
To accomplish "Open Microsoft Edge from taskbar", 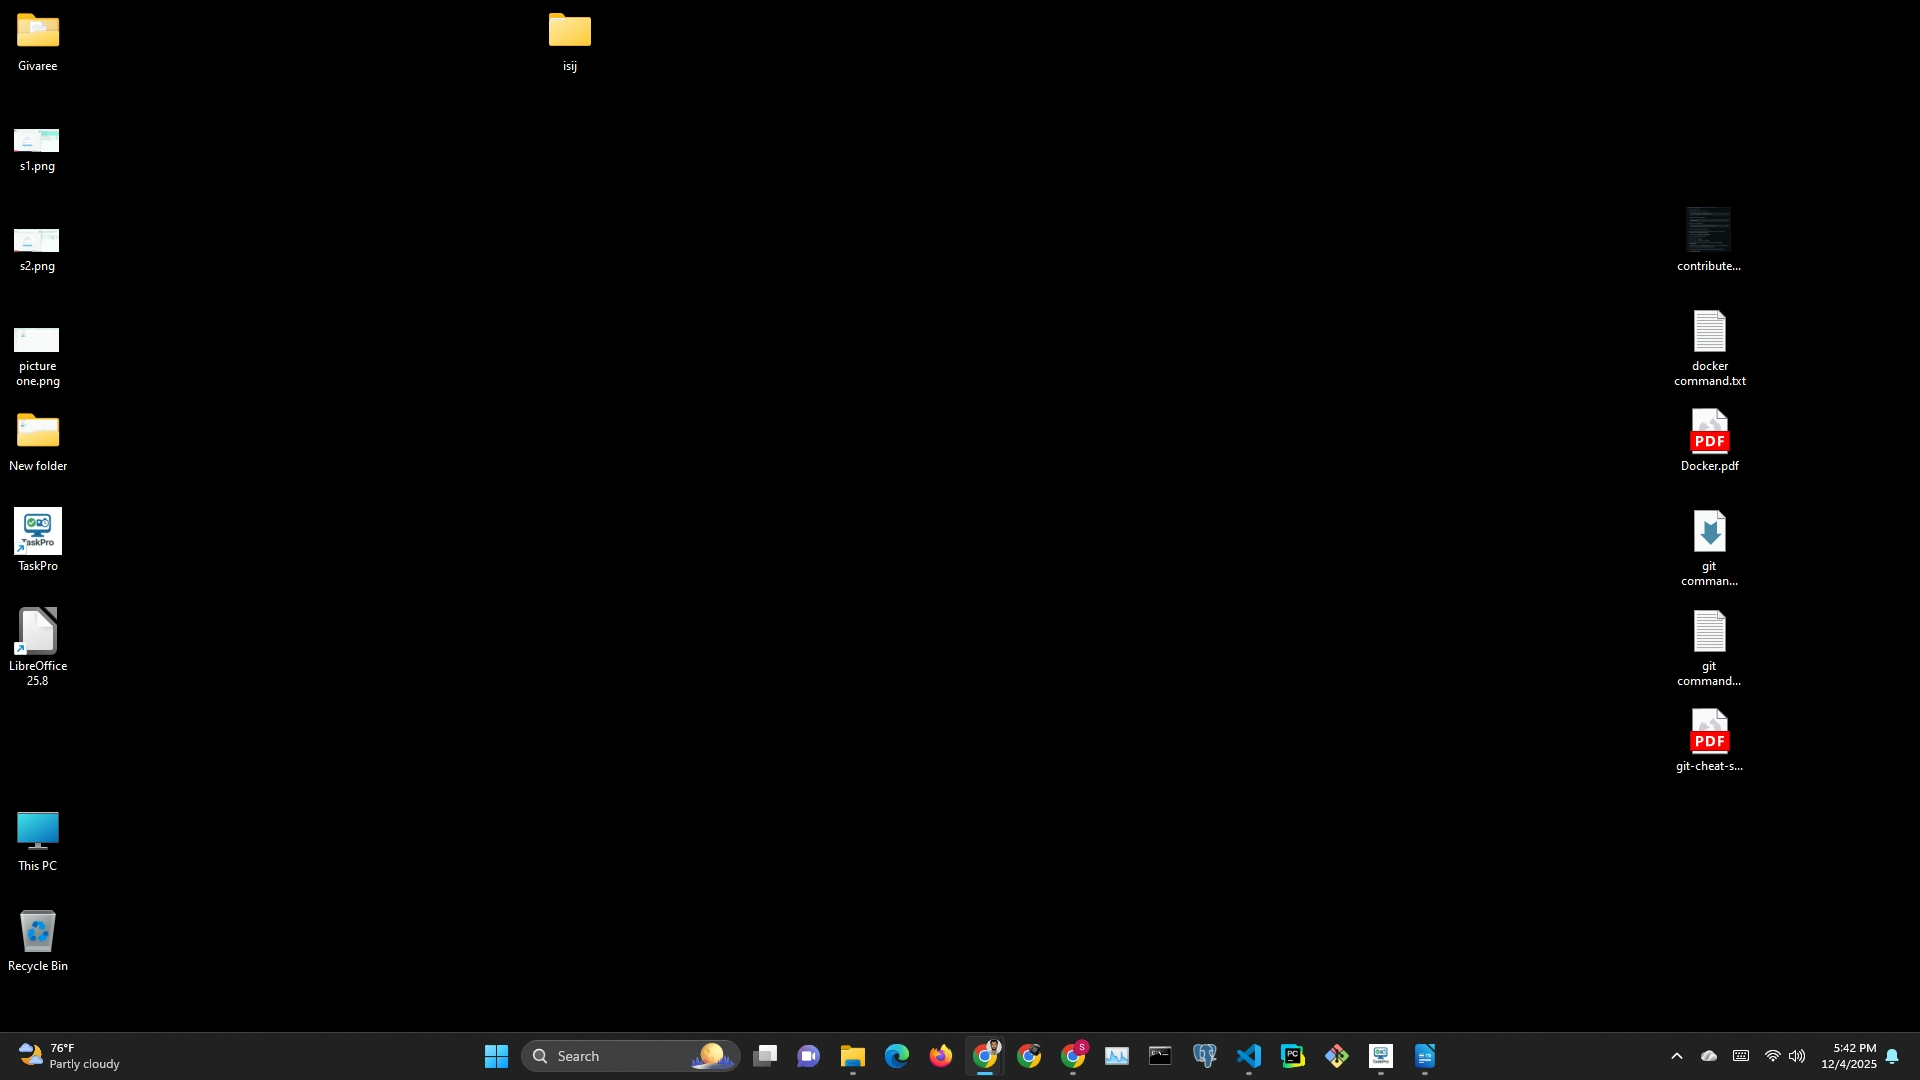I will pos(896,1056).
